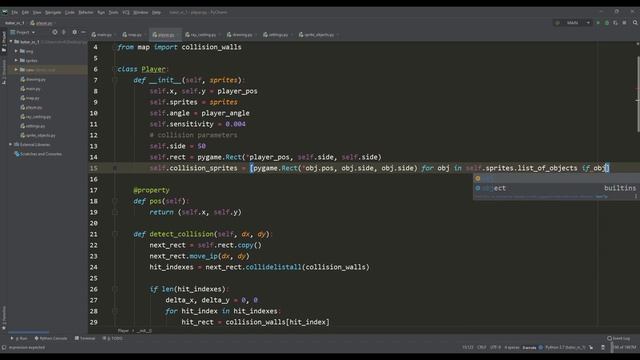Click drawing.py file icon in project tree
Screen dimensions: 640x360
coord(23,79)
